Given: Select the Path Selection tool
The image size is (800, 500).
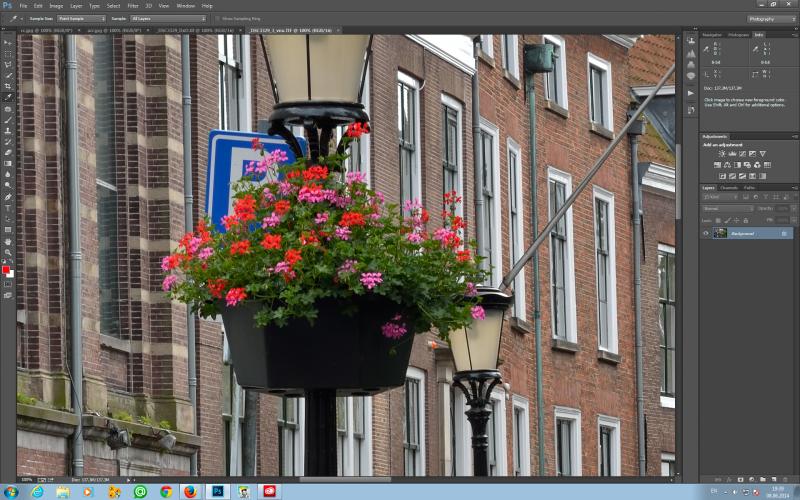Looking at the screenshot, I should point(8,218).
